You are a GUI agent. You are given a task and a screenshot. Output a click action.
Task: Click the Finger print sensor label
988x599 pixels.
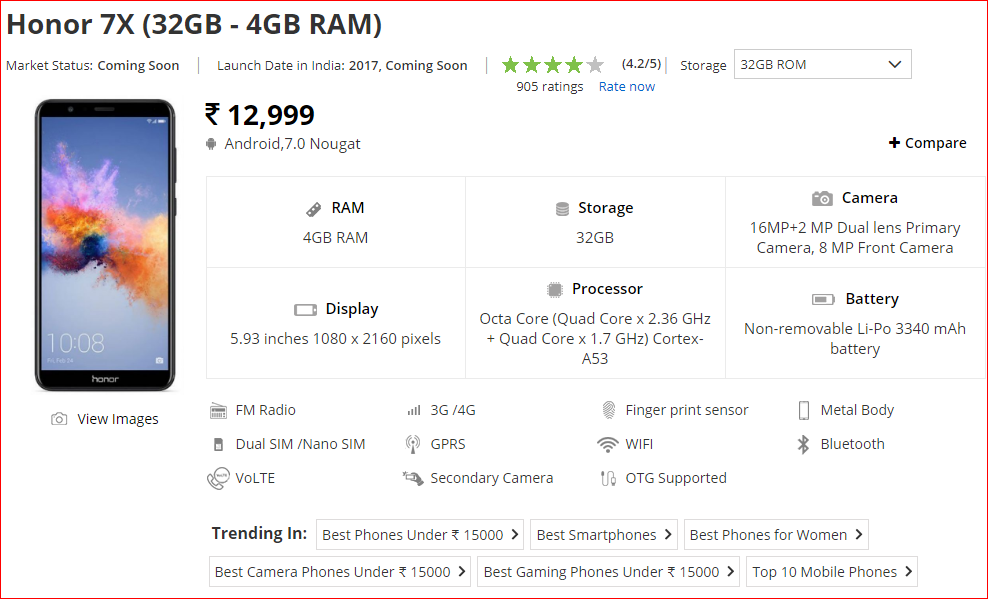coord(687,410)
